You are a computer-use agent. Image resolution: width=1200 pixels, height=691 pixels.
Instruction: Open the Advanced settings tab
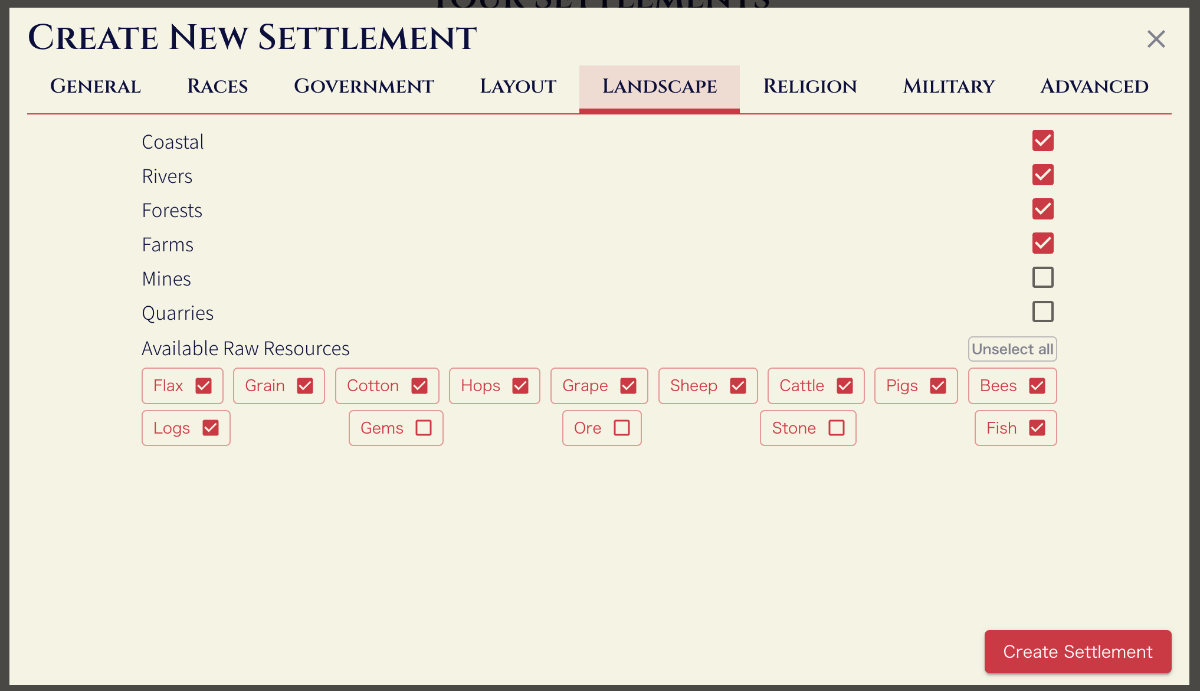click(x=1094, y=87)
